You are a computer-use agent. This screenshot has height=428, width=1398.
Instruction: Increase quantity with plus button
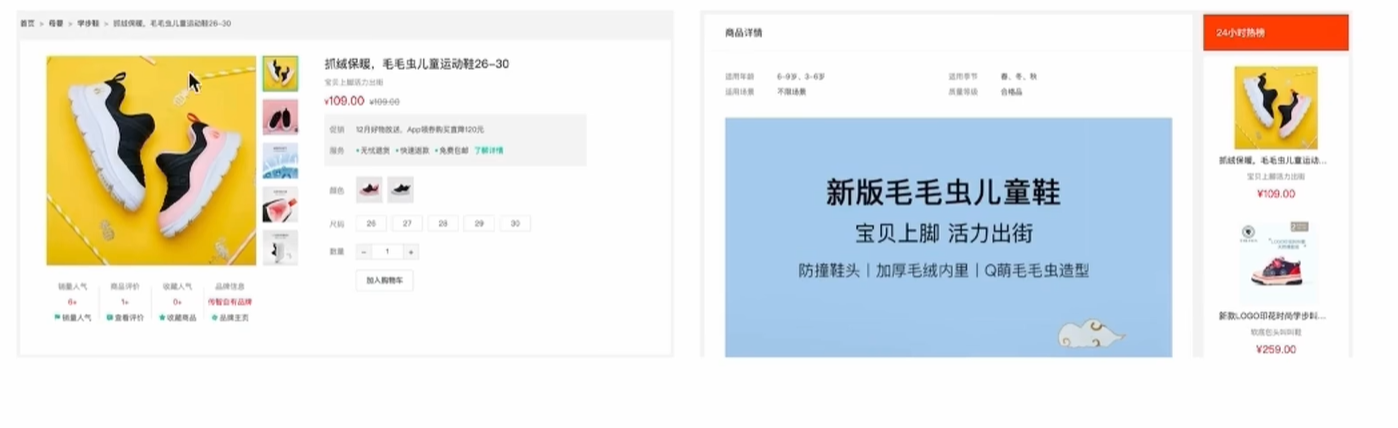point(410,252)
